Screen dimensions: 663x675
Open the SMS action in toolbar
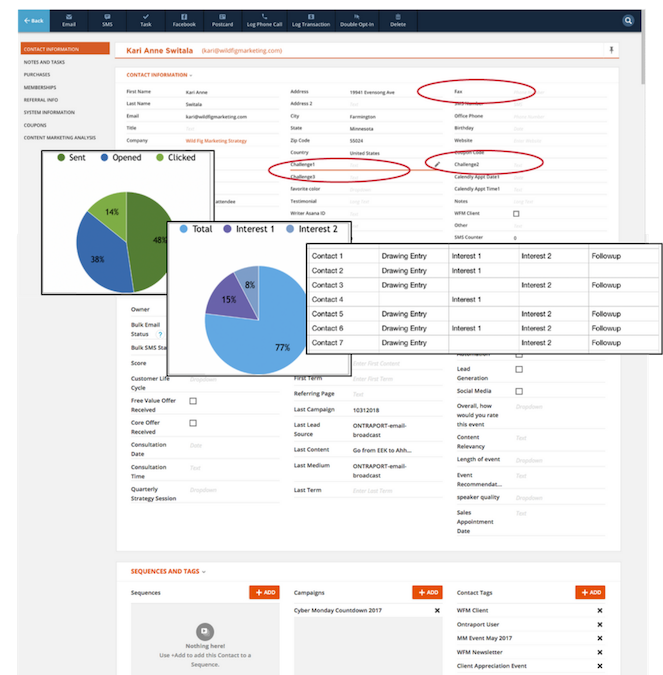[107, 19]
